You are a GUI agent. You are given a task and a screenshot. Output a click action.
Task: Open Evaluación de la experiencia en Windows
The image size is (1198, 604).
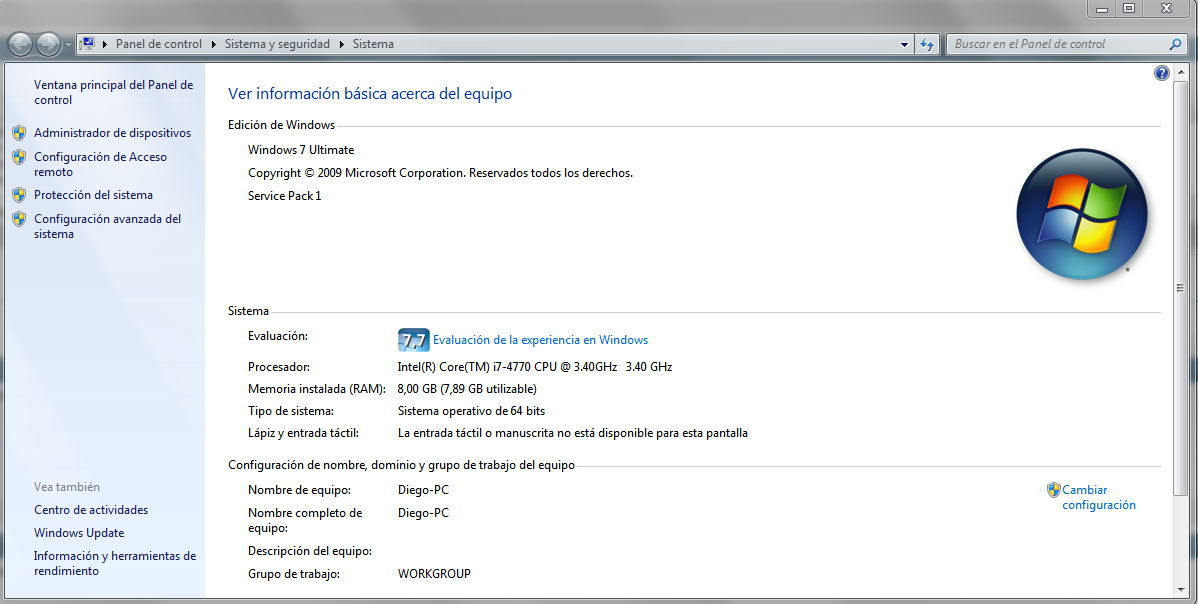click(540, 340)
